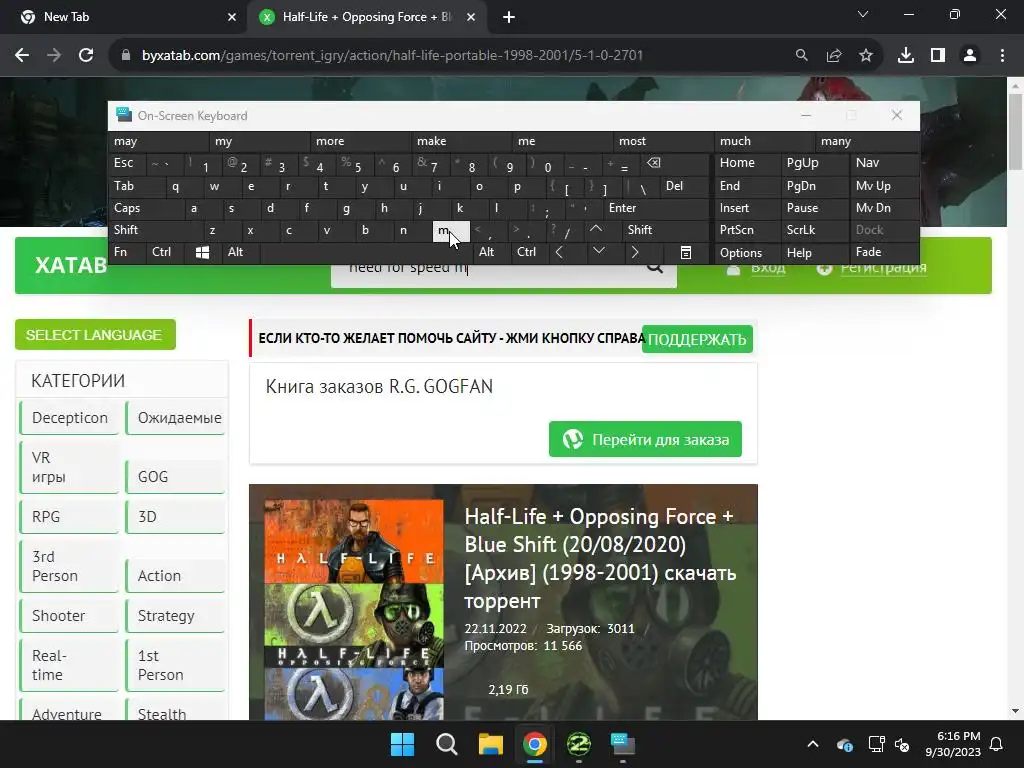Click the Enter key on keyboard
Viewport: 1024px width, 768px height.
click(655, 208)
